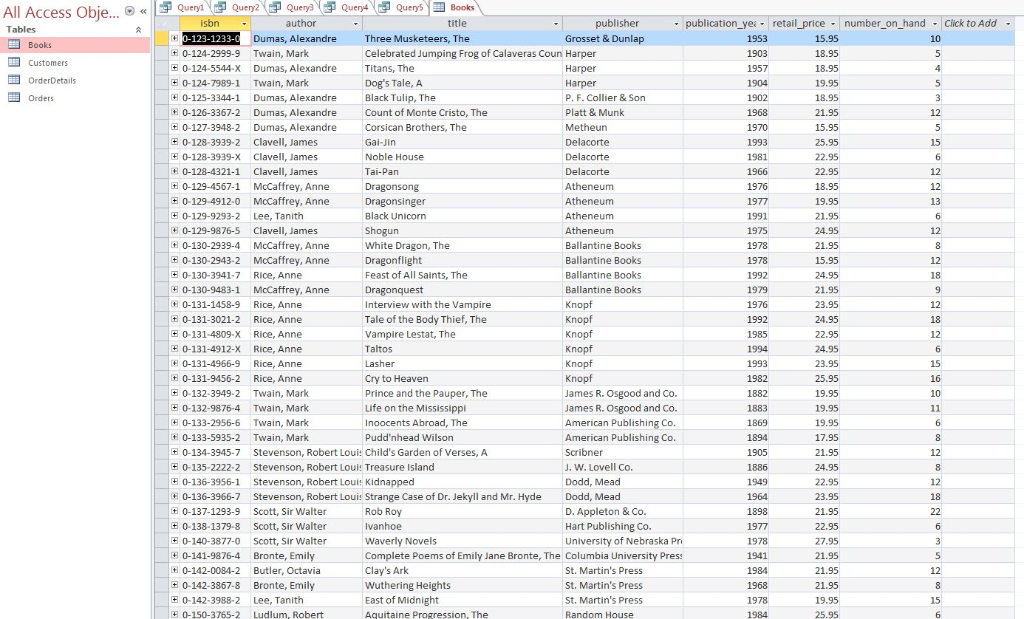
Task: Open the All Access Objects category menu
Action: tap(129, 11)
